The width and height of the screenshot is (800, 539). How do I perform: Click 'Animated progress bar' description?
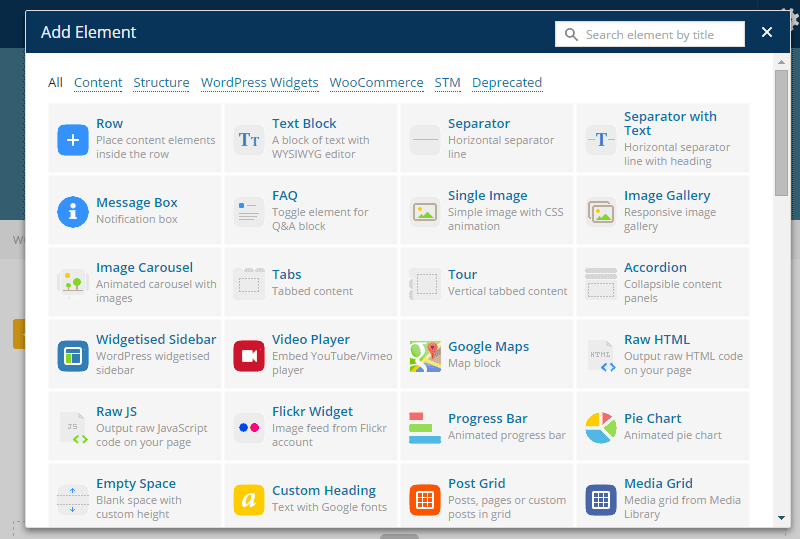coord(507,435)
